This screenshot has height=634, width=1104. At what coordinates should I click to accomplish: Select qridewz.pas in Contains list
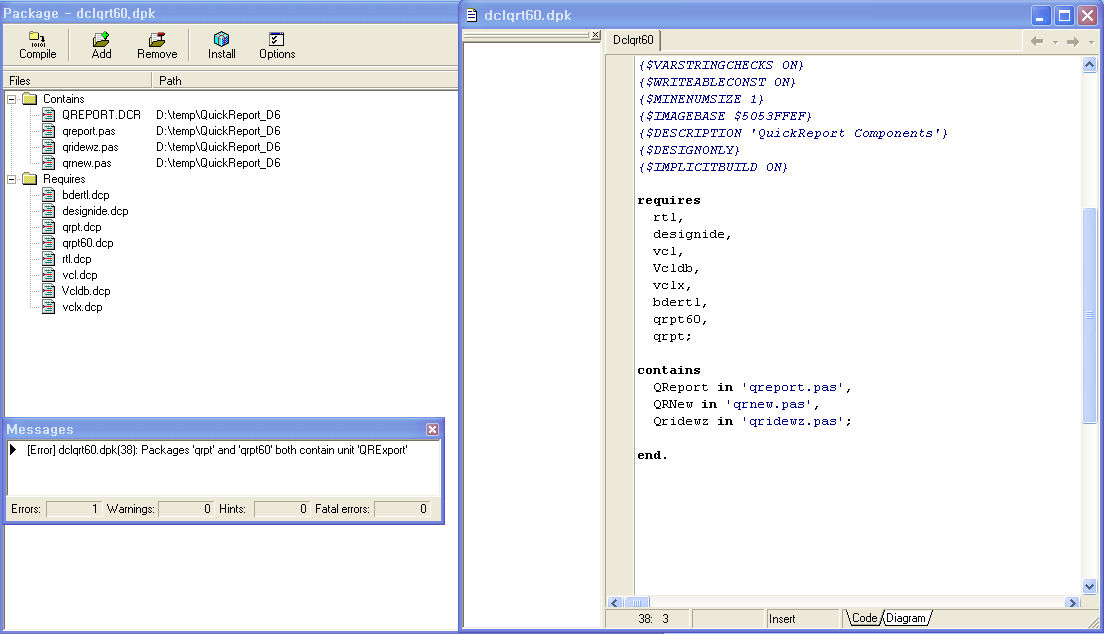coord(89,147)
